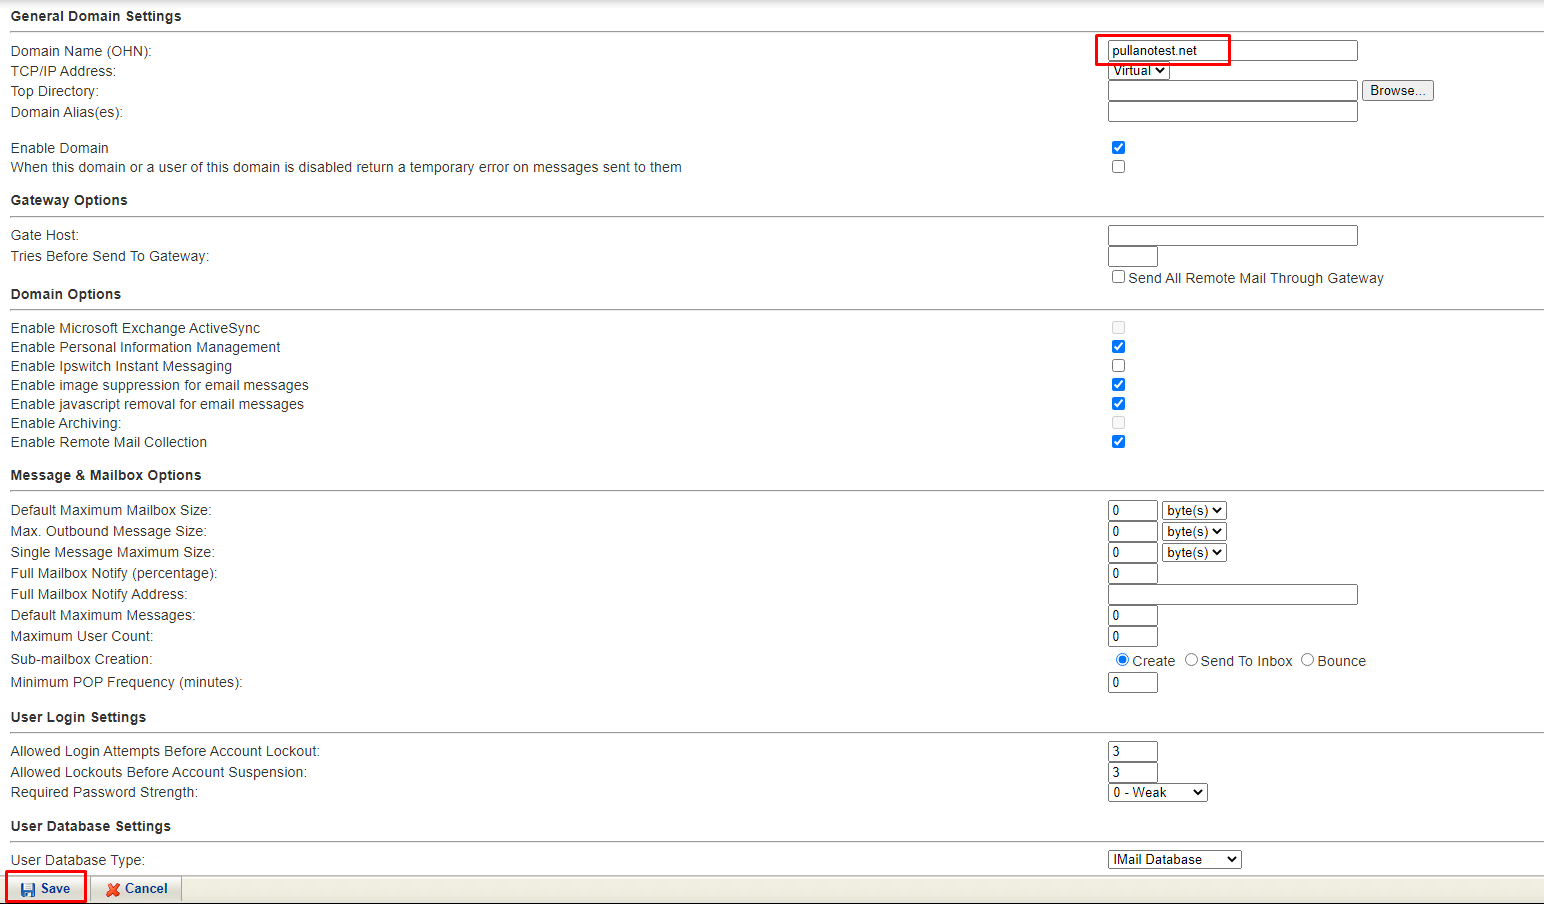Click the Full Mailbox Notify Address field
This screenshot has width=1544, height=904.
tap(1232, 595)
